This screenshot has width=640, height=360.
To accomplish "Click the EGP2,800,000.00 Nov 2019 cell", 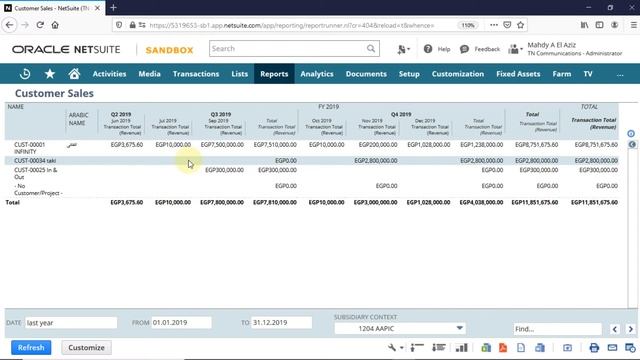I will pos(376,160).
